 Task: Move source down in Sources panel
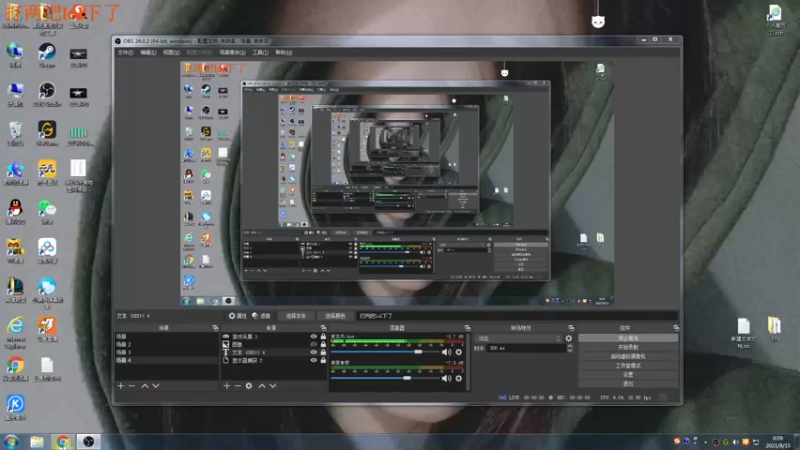273,386
